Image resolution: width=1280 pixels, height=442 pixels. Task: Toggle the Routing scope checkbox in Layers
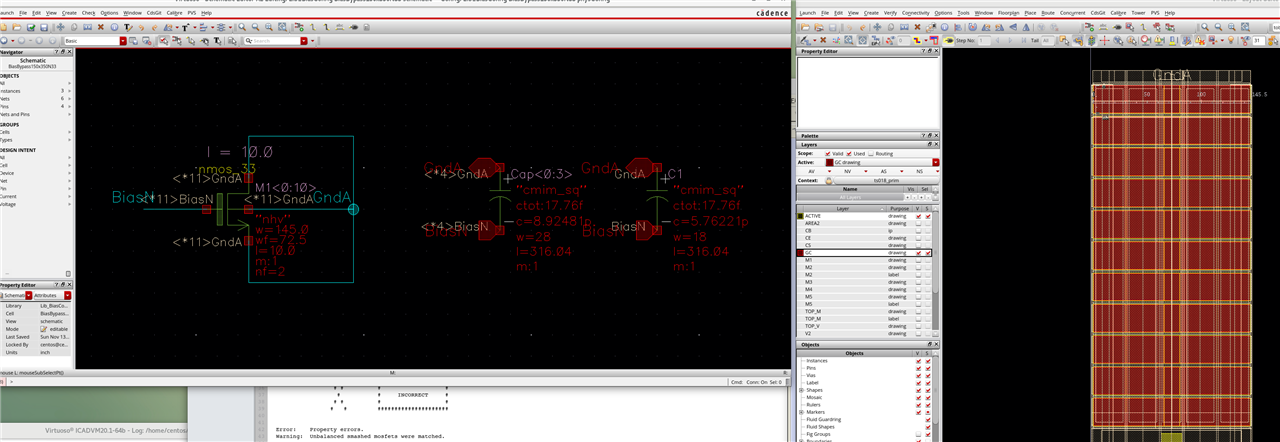(x=871, y=153)
